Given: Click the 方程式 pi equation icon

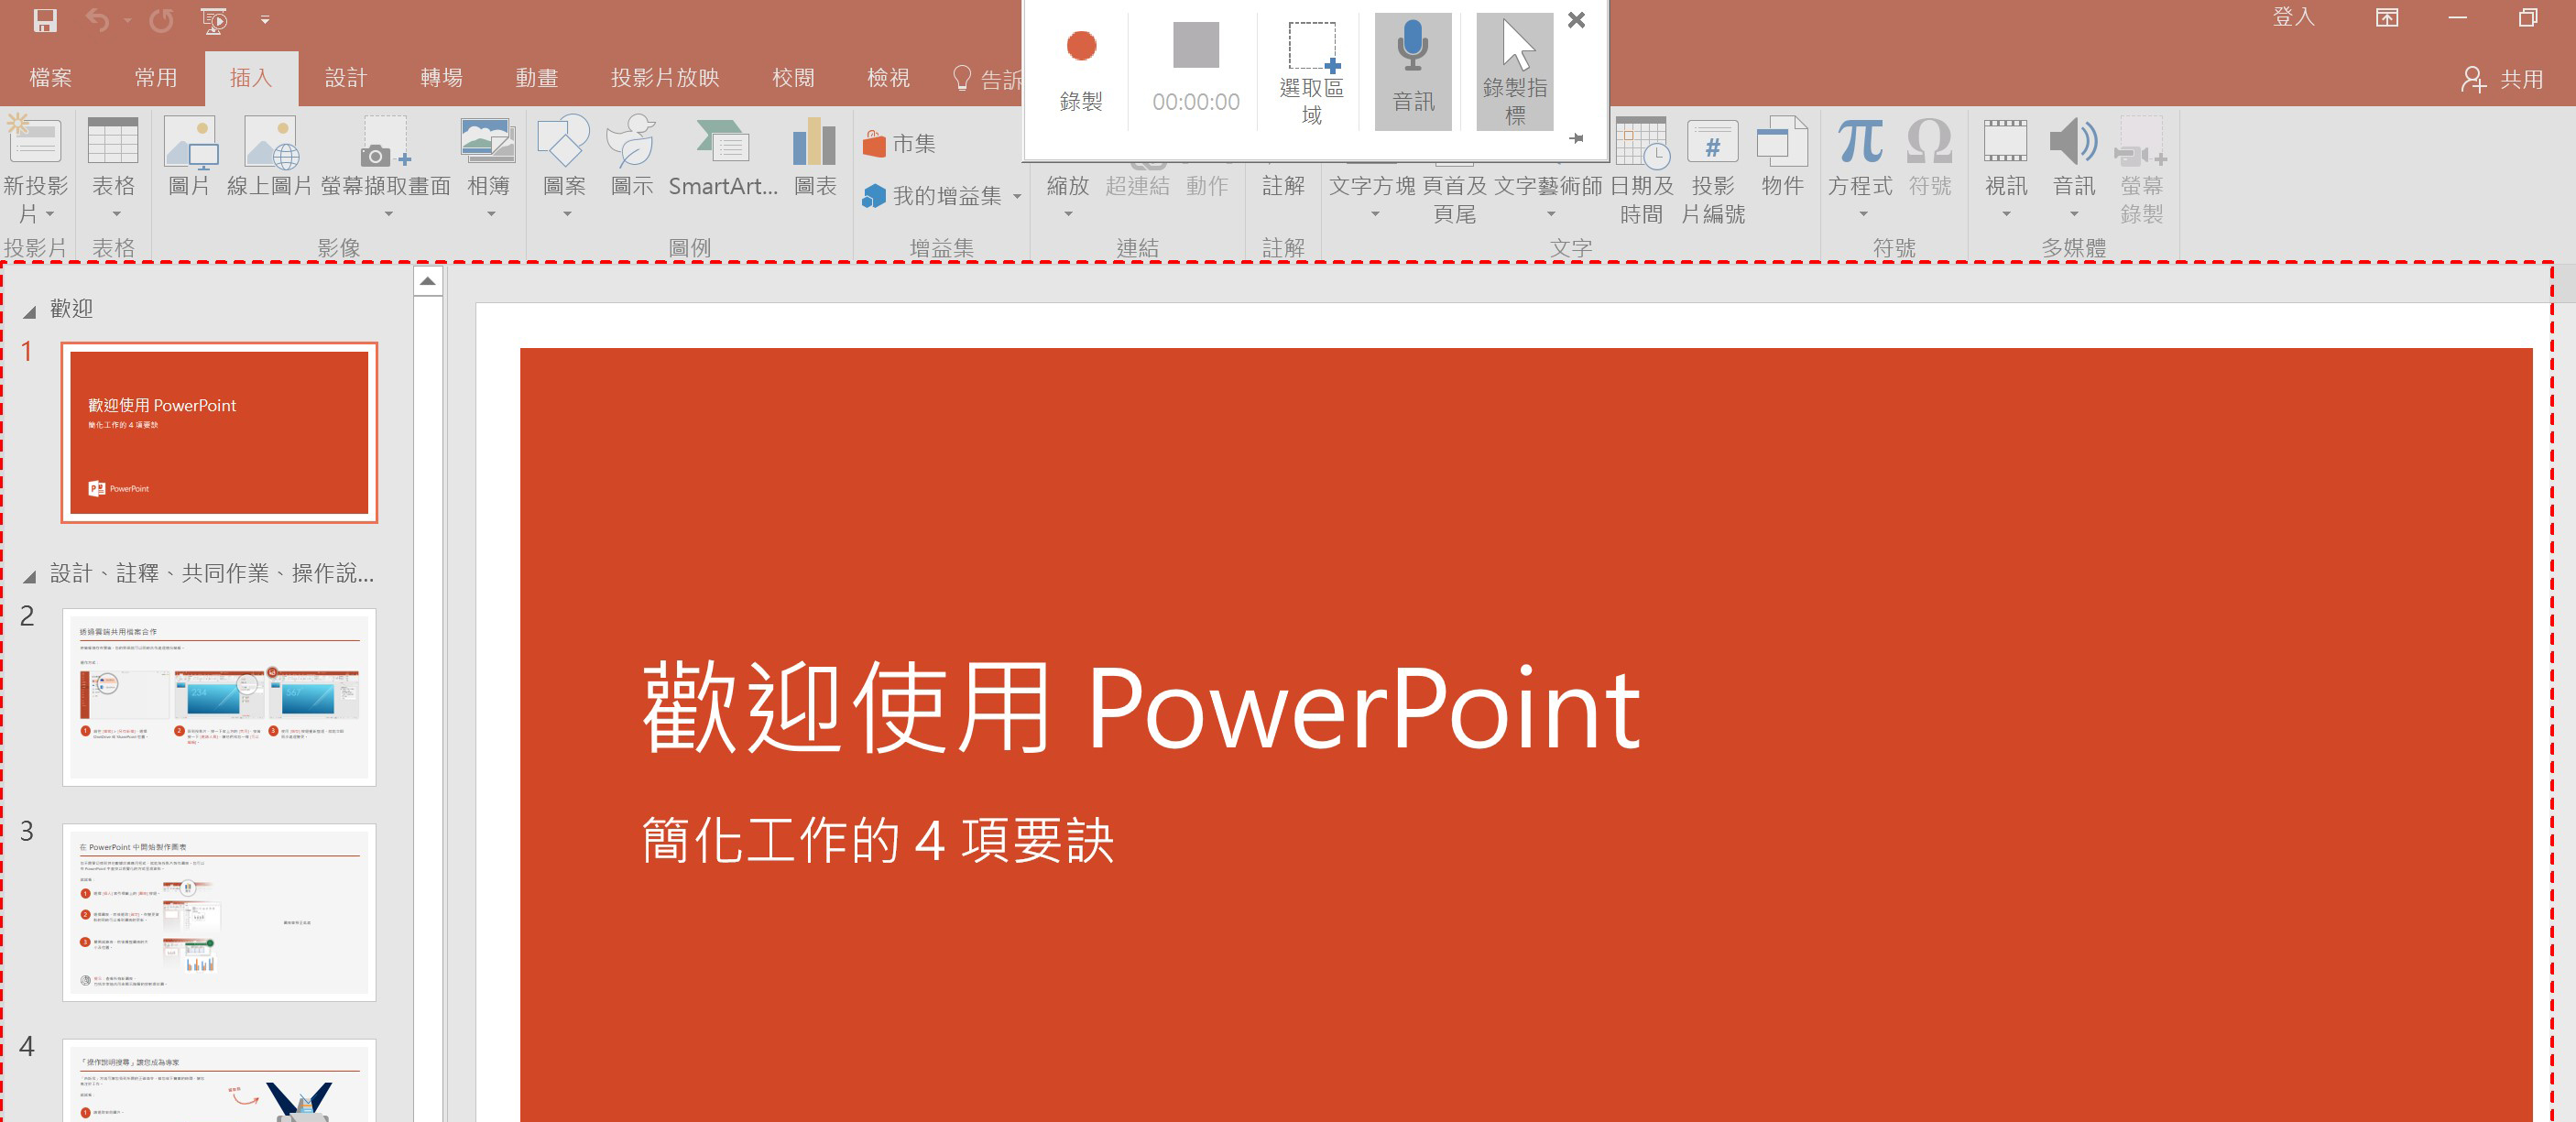Looking at the screenshot, I should point(1861,140).
